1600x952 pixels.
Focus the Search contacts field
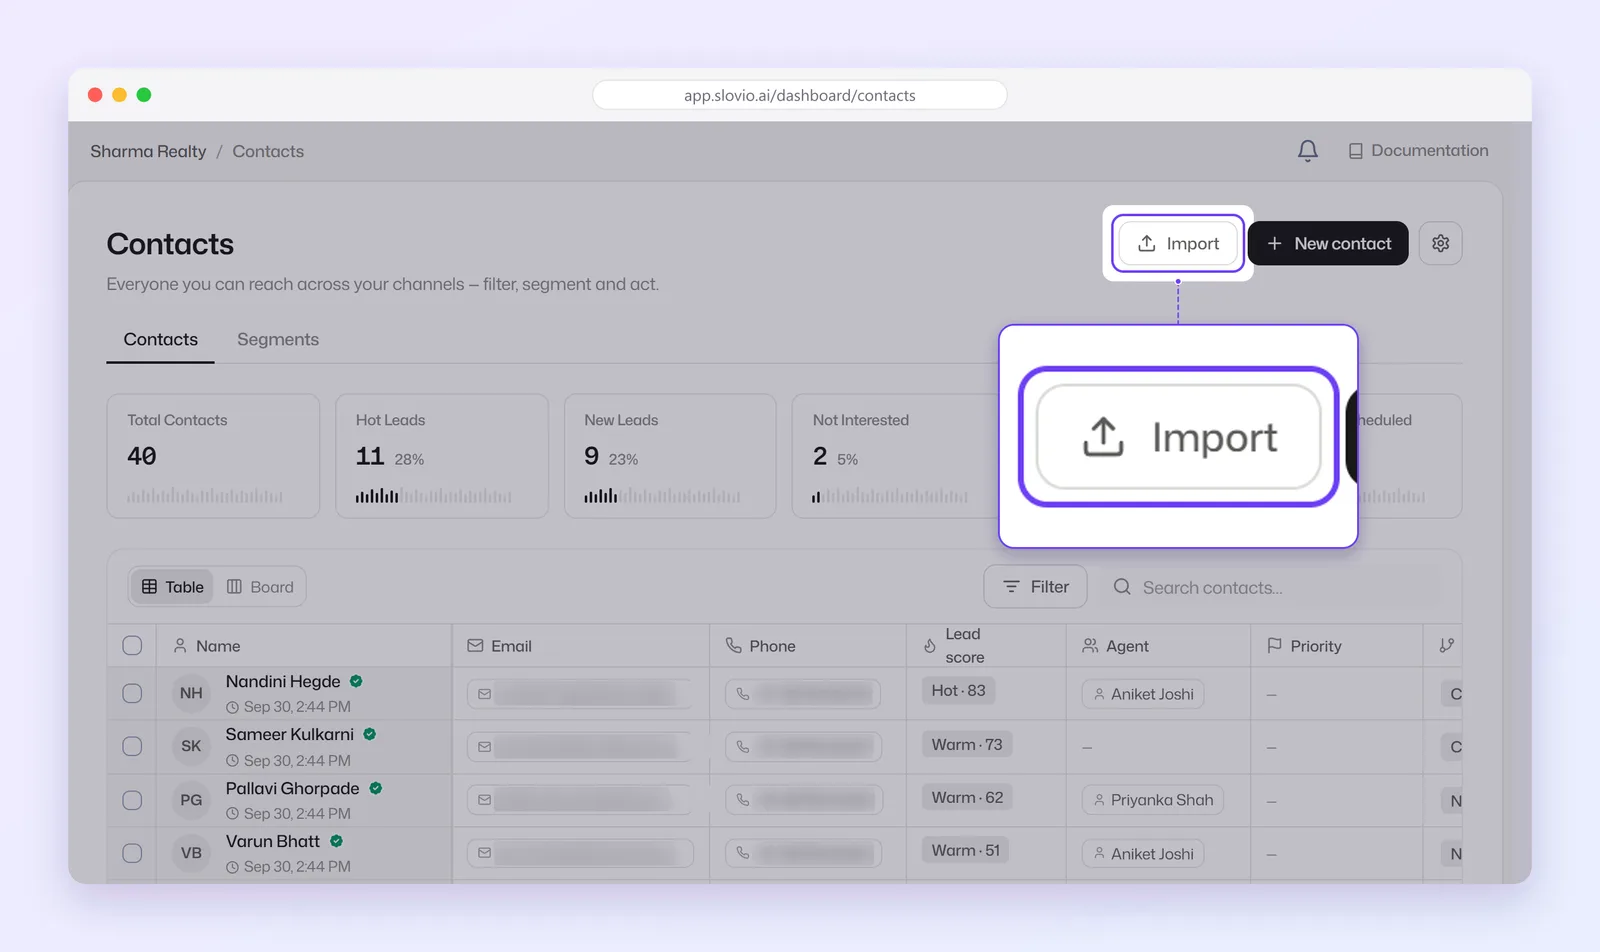click(1270, 587)
